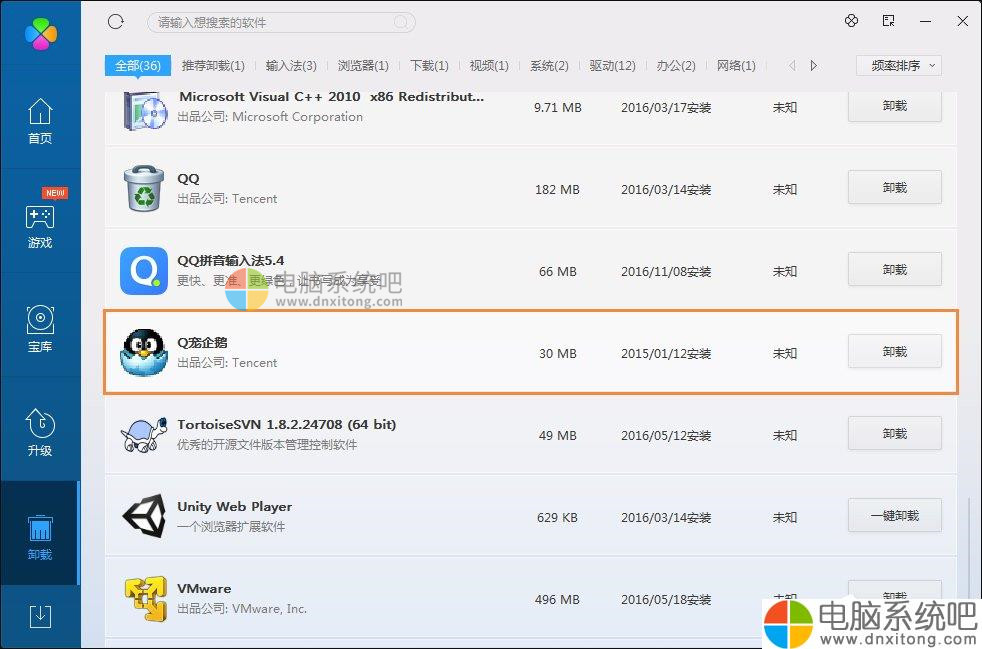982x649 pixels.
Task: Focus the software search input field
Action: [281, 23]
